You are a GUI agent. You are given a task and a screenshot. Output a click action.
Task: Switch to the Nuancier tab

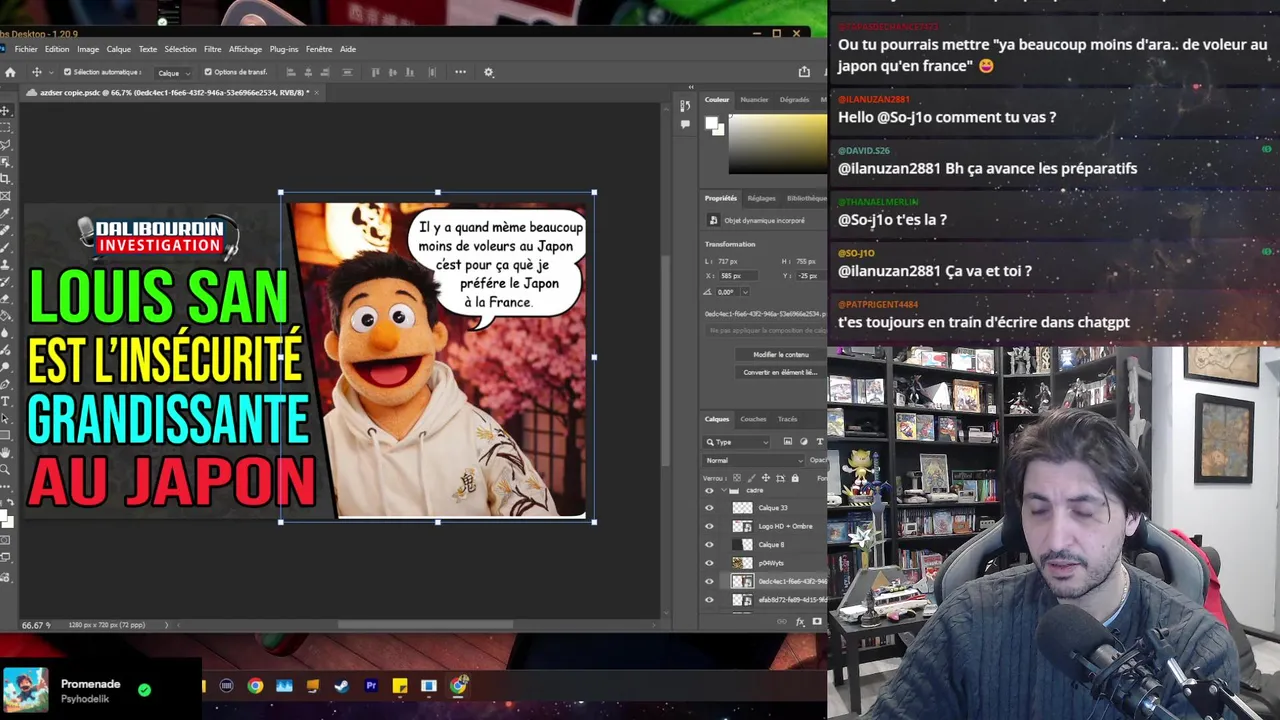[x=754, y=100]
